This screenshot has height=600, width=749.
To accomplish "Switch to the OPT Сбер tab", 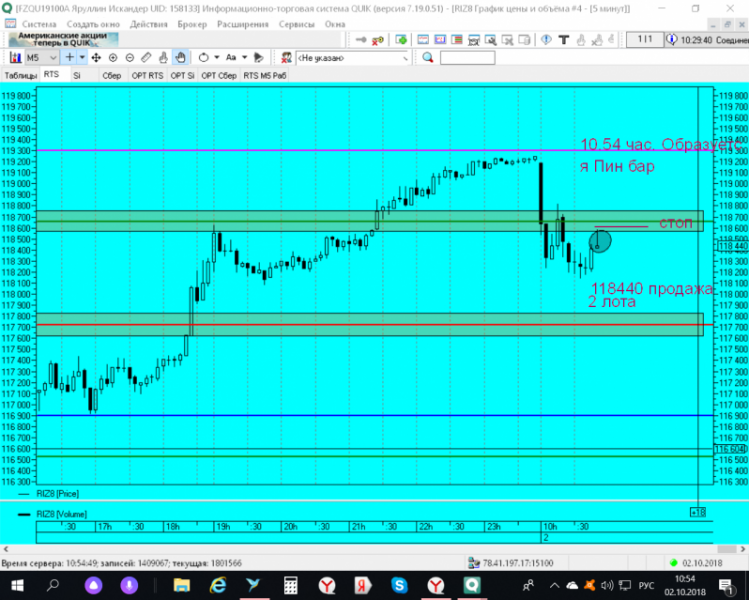I will (x=219, y=75).
